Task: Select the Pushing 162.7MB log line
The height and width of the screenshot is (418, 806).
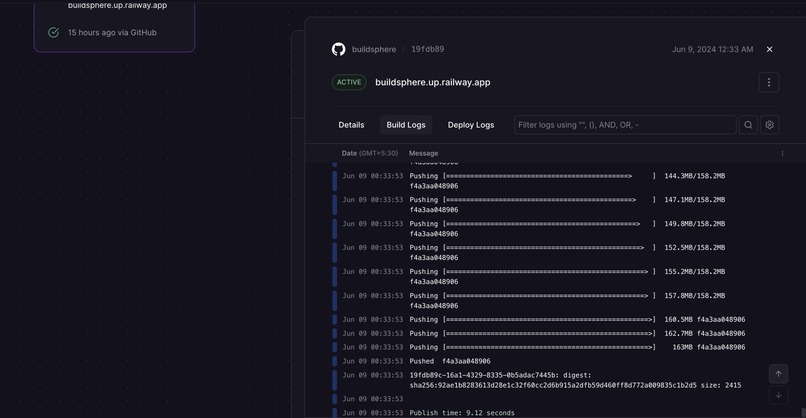Action: 539,334
